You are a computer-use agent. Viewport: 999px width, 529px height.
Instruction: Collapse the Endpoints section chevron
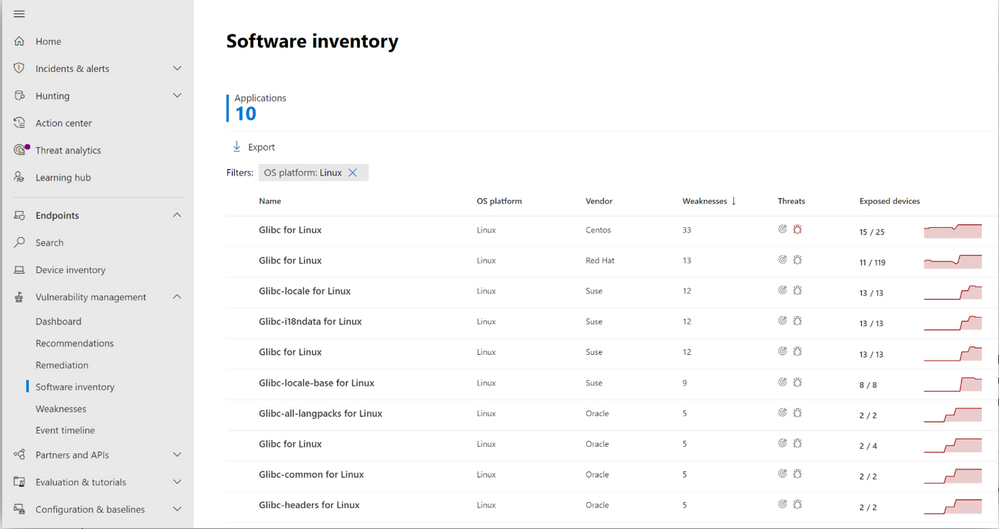177,215
